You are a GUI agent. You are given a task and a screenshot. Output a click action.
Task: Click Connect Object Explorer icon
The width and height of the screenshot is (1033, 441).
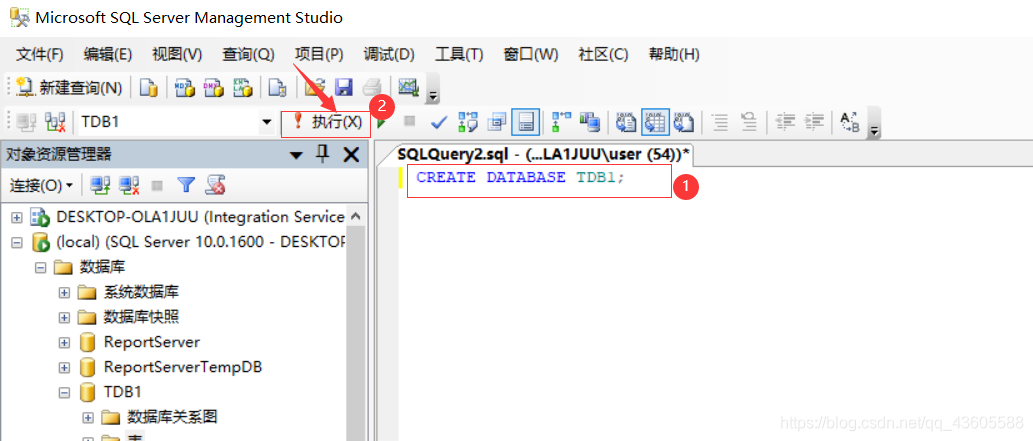[99, 186]
